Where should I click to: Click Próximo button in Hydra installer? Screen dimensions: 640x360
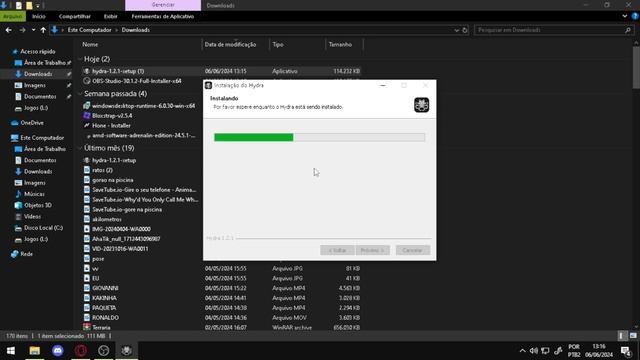(x=372, y=250)
